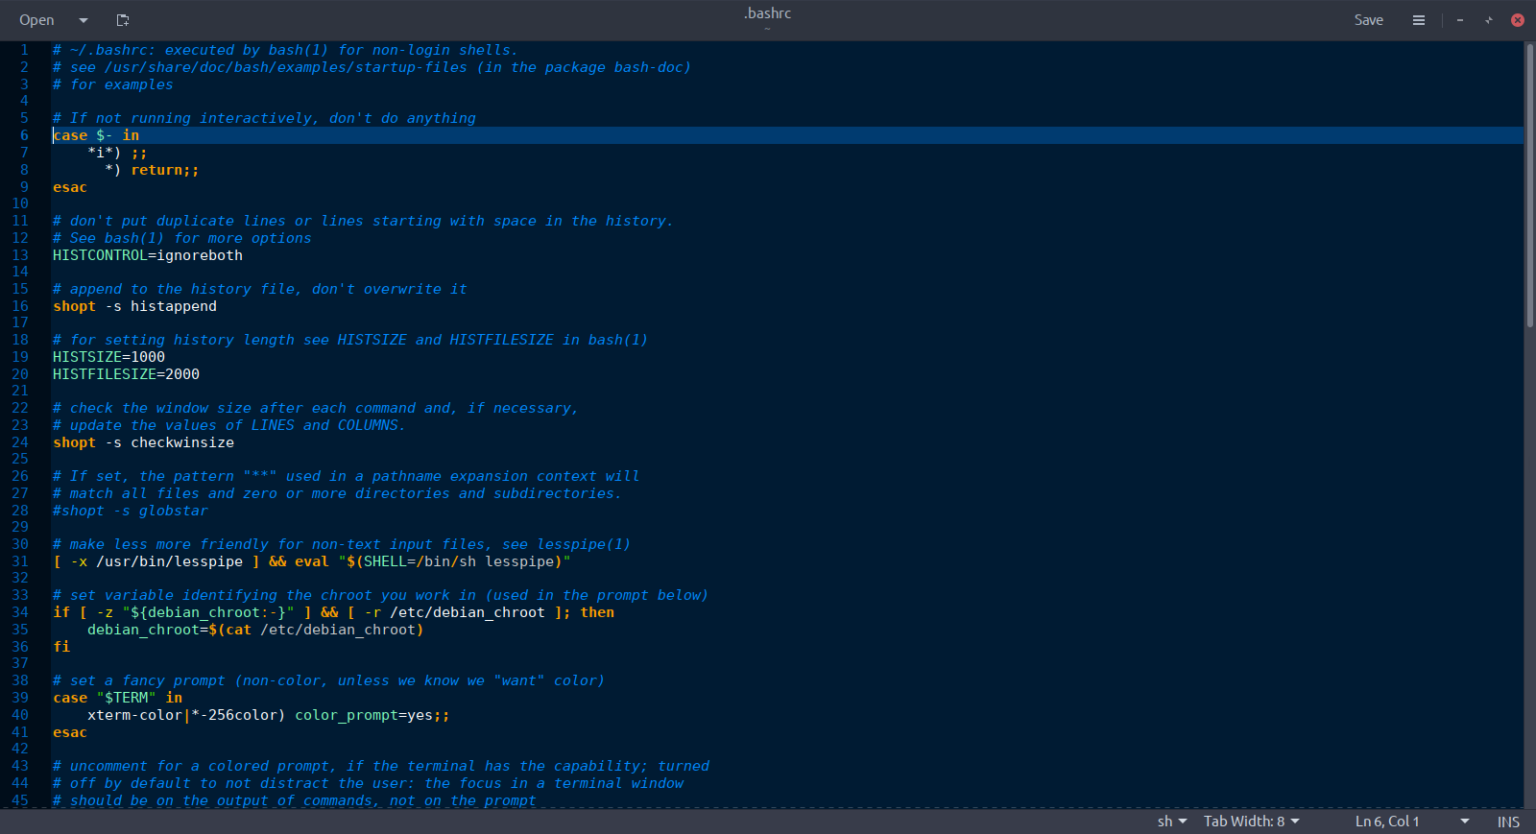The height and width of the screenshot is (834, 1536).
Task: Click the comment '# for examples'
Action: [113, 84]
